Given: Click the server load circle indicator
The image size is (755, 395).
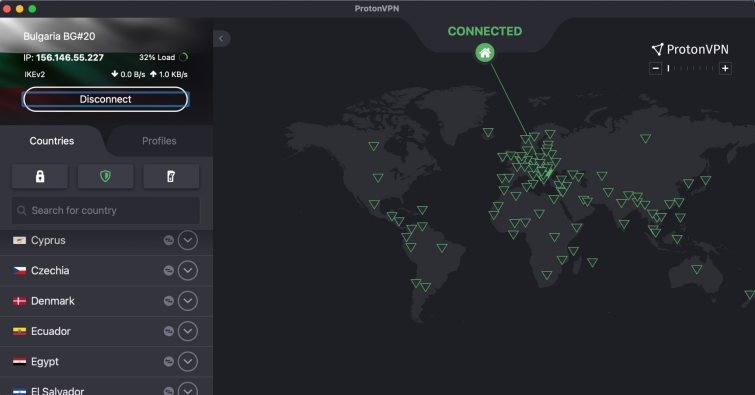Looking at the screenshot, I should pyautogui.click(x=183, y=57).
